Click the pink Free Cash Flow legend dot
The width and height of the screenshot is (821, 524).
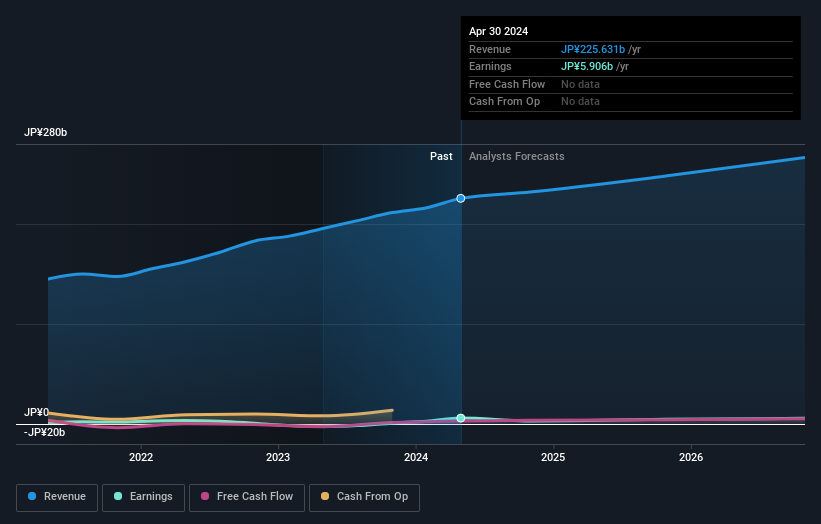(205, 496)
